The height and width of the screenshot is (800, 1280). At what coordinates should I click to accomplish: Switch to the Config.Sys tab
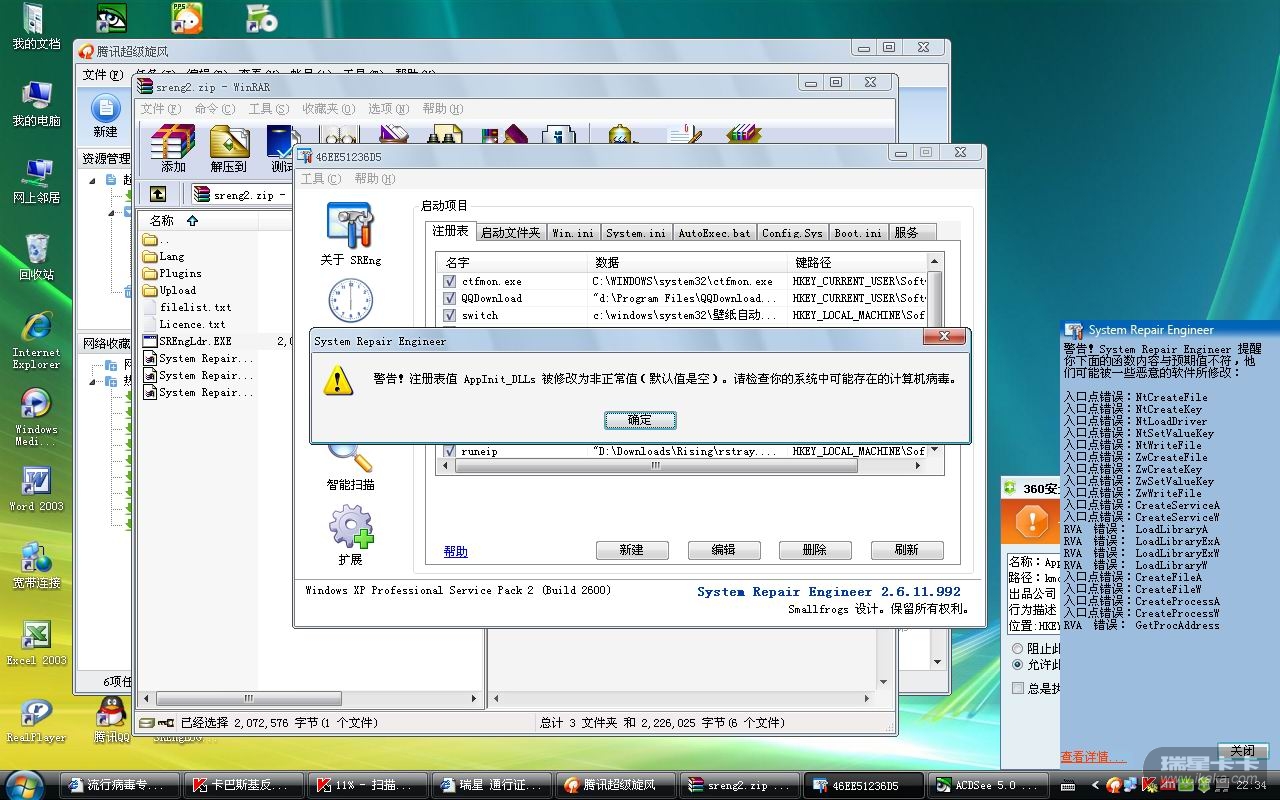[x=792, y=233]
